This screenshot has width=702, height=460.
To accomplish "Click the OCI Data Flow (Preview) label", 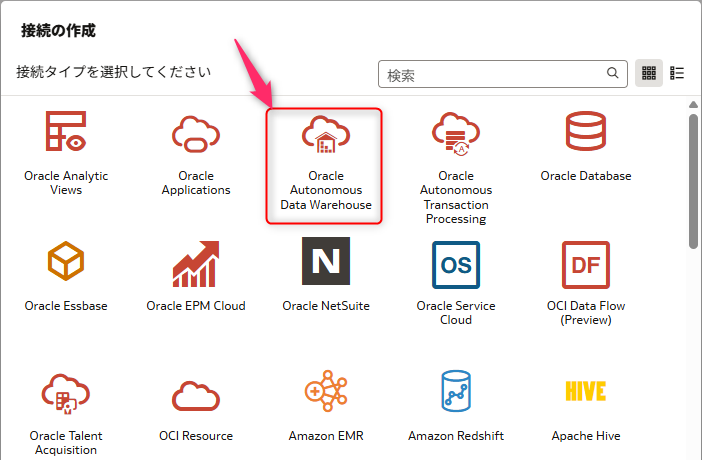I will point(586,313).
